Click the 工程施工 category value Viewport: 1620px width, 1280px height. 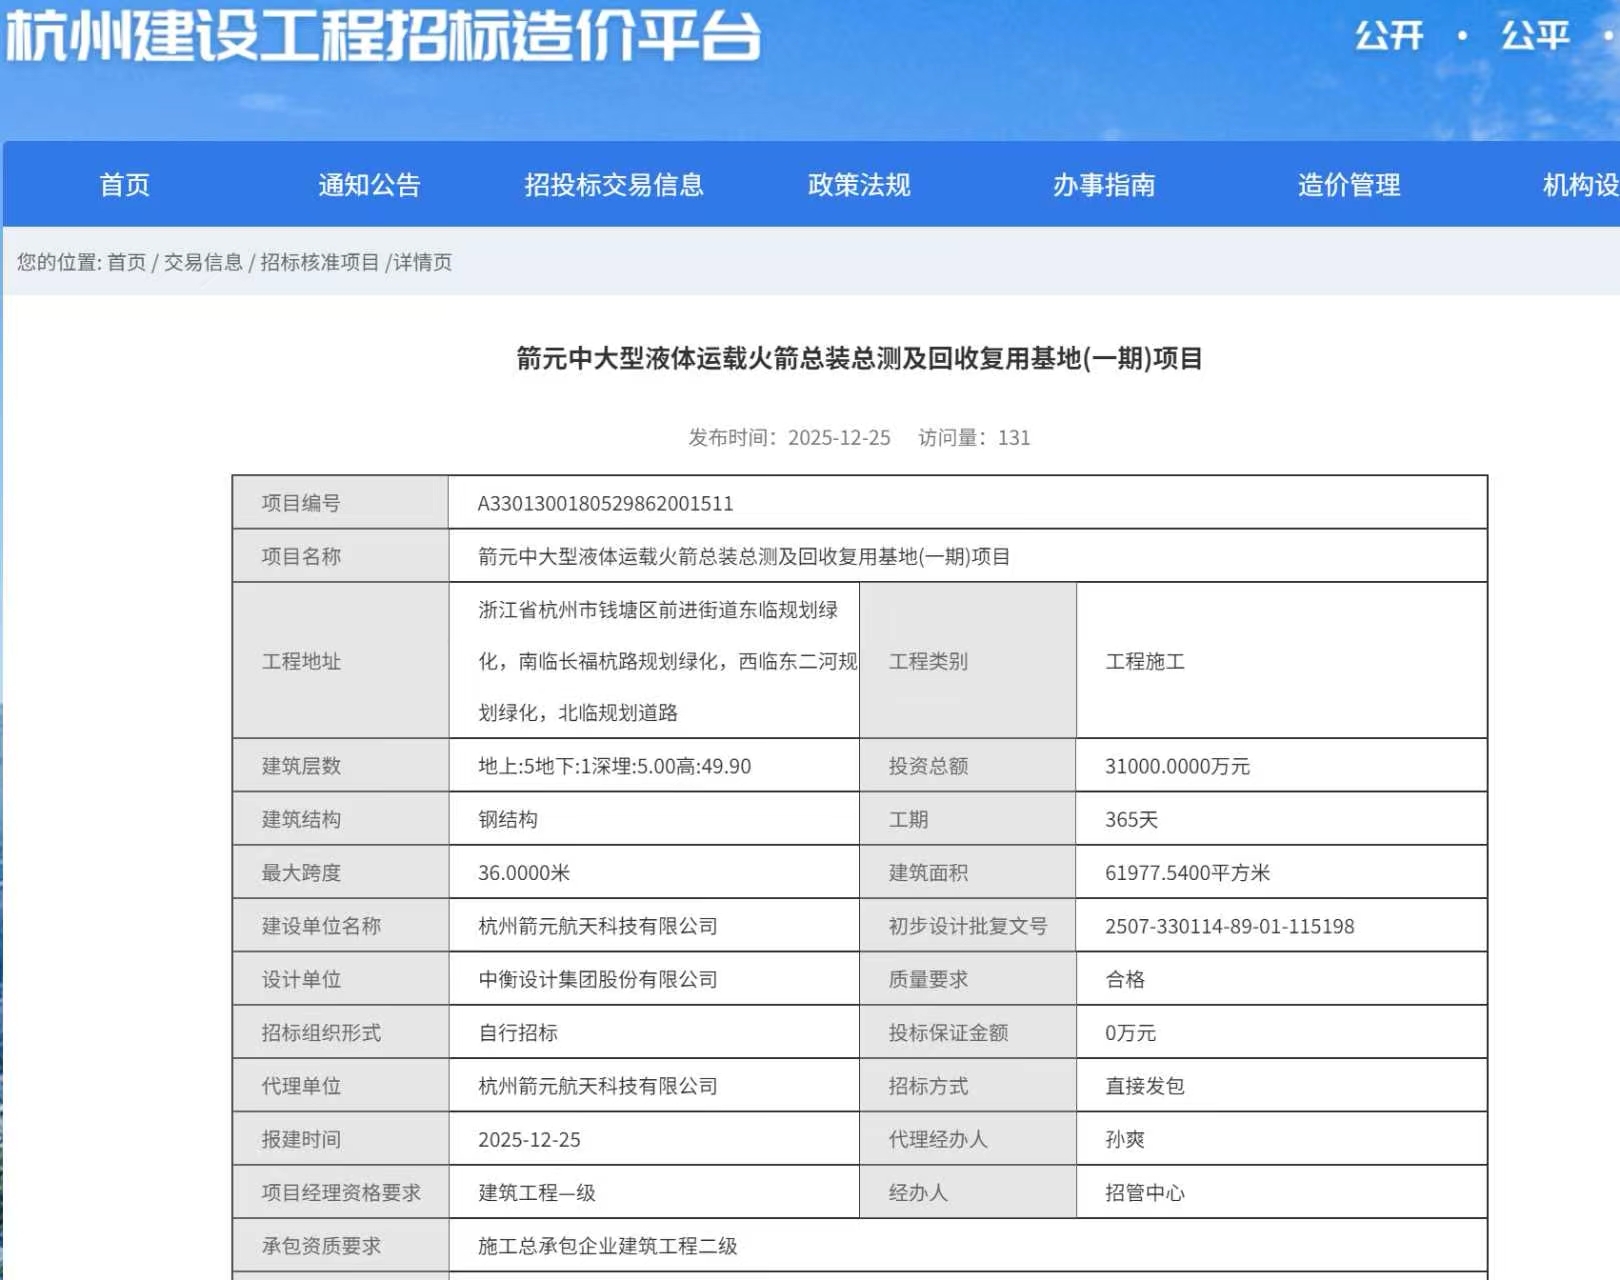1145,662
